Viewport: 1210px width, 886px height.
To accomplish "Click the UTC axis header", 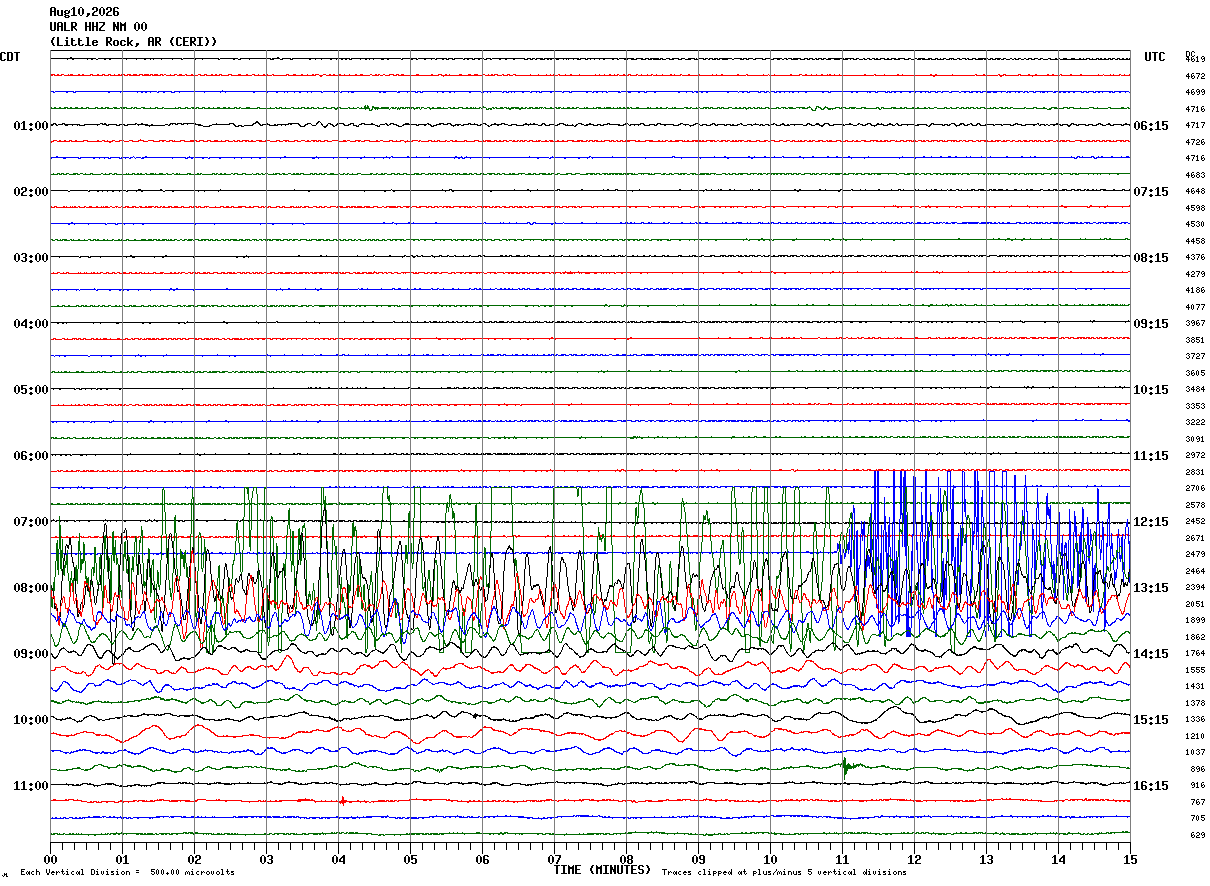I will (1155, 57).
